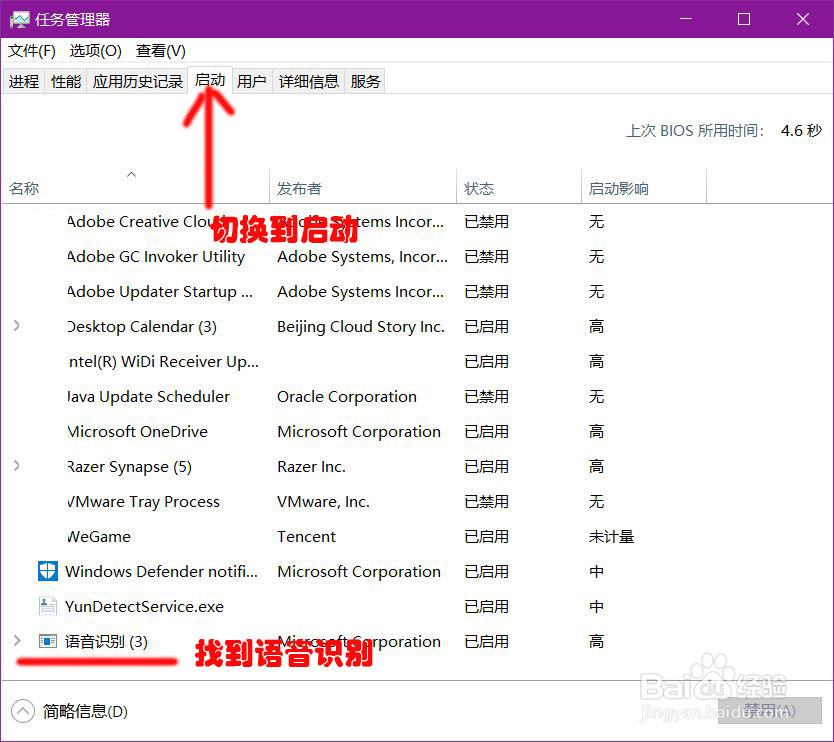Open the 选项 menu
Viewport: 834px width, 742px height.
[x=95, y=51]
